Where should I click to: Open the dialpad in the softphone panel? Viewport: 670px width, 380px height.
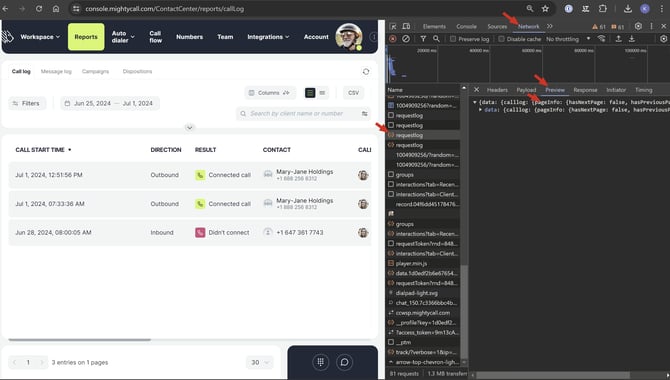click(x=320, y=362)
